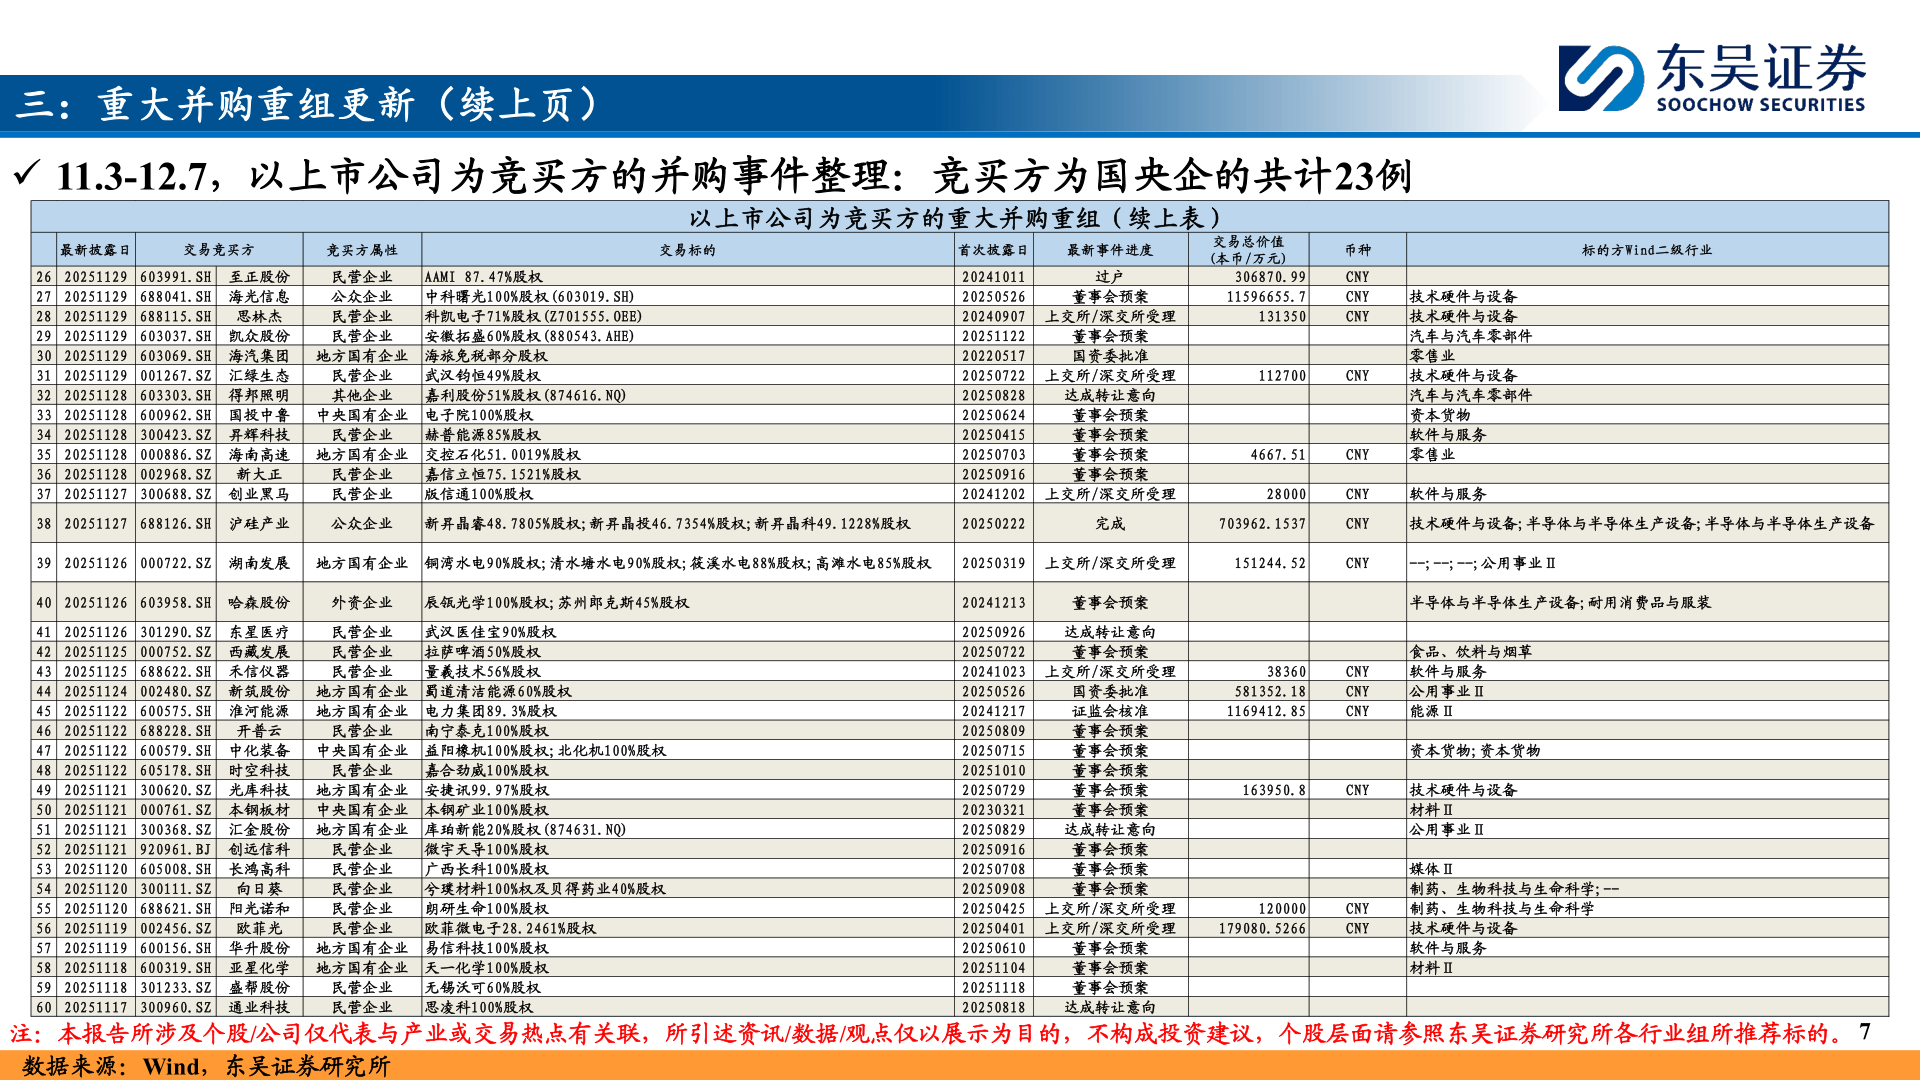
Task: Select the 交易标的 column header
Action: 688,250
